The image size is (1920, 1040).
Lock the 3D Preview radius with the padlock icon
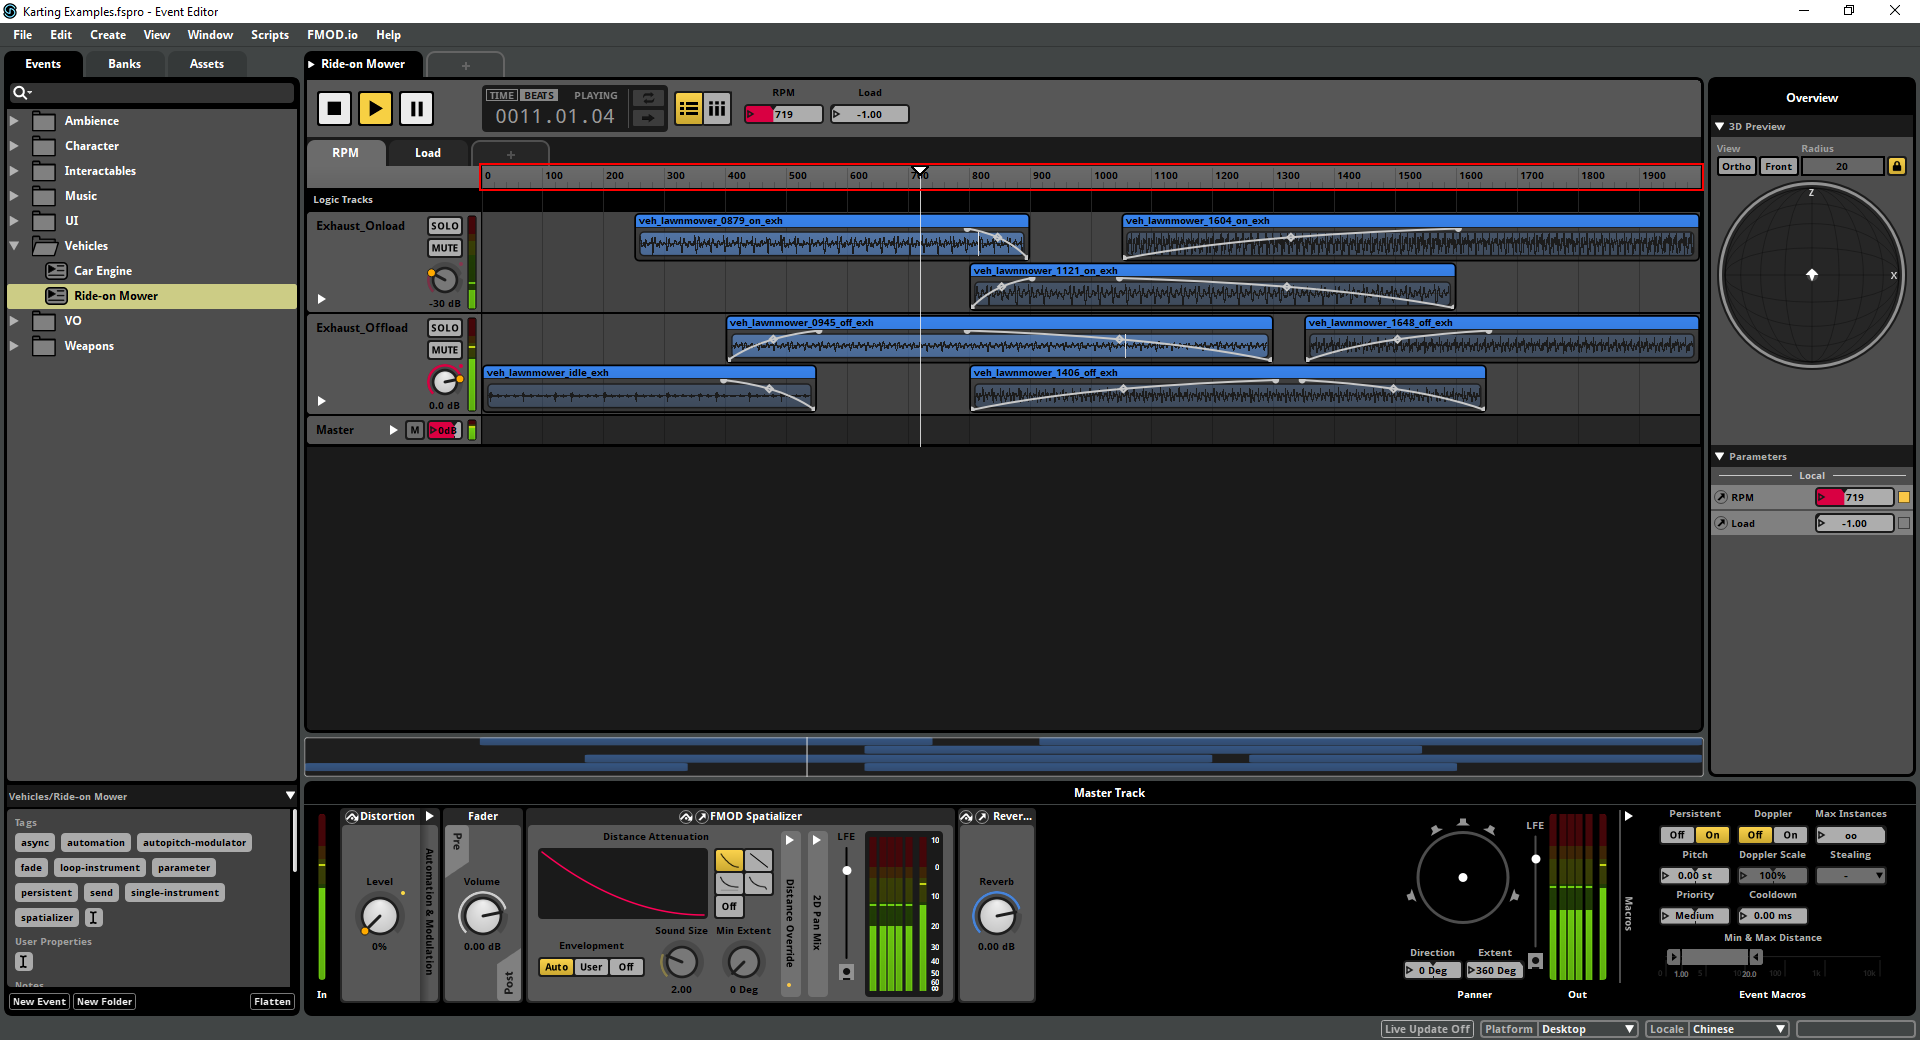tap(1896, 166)
